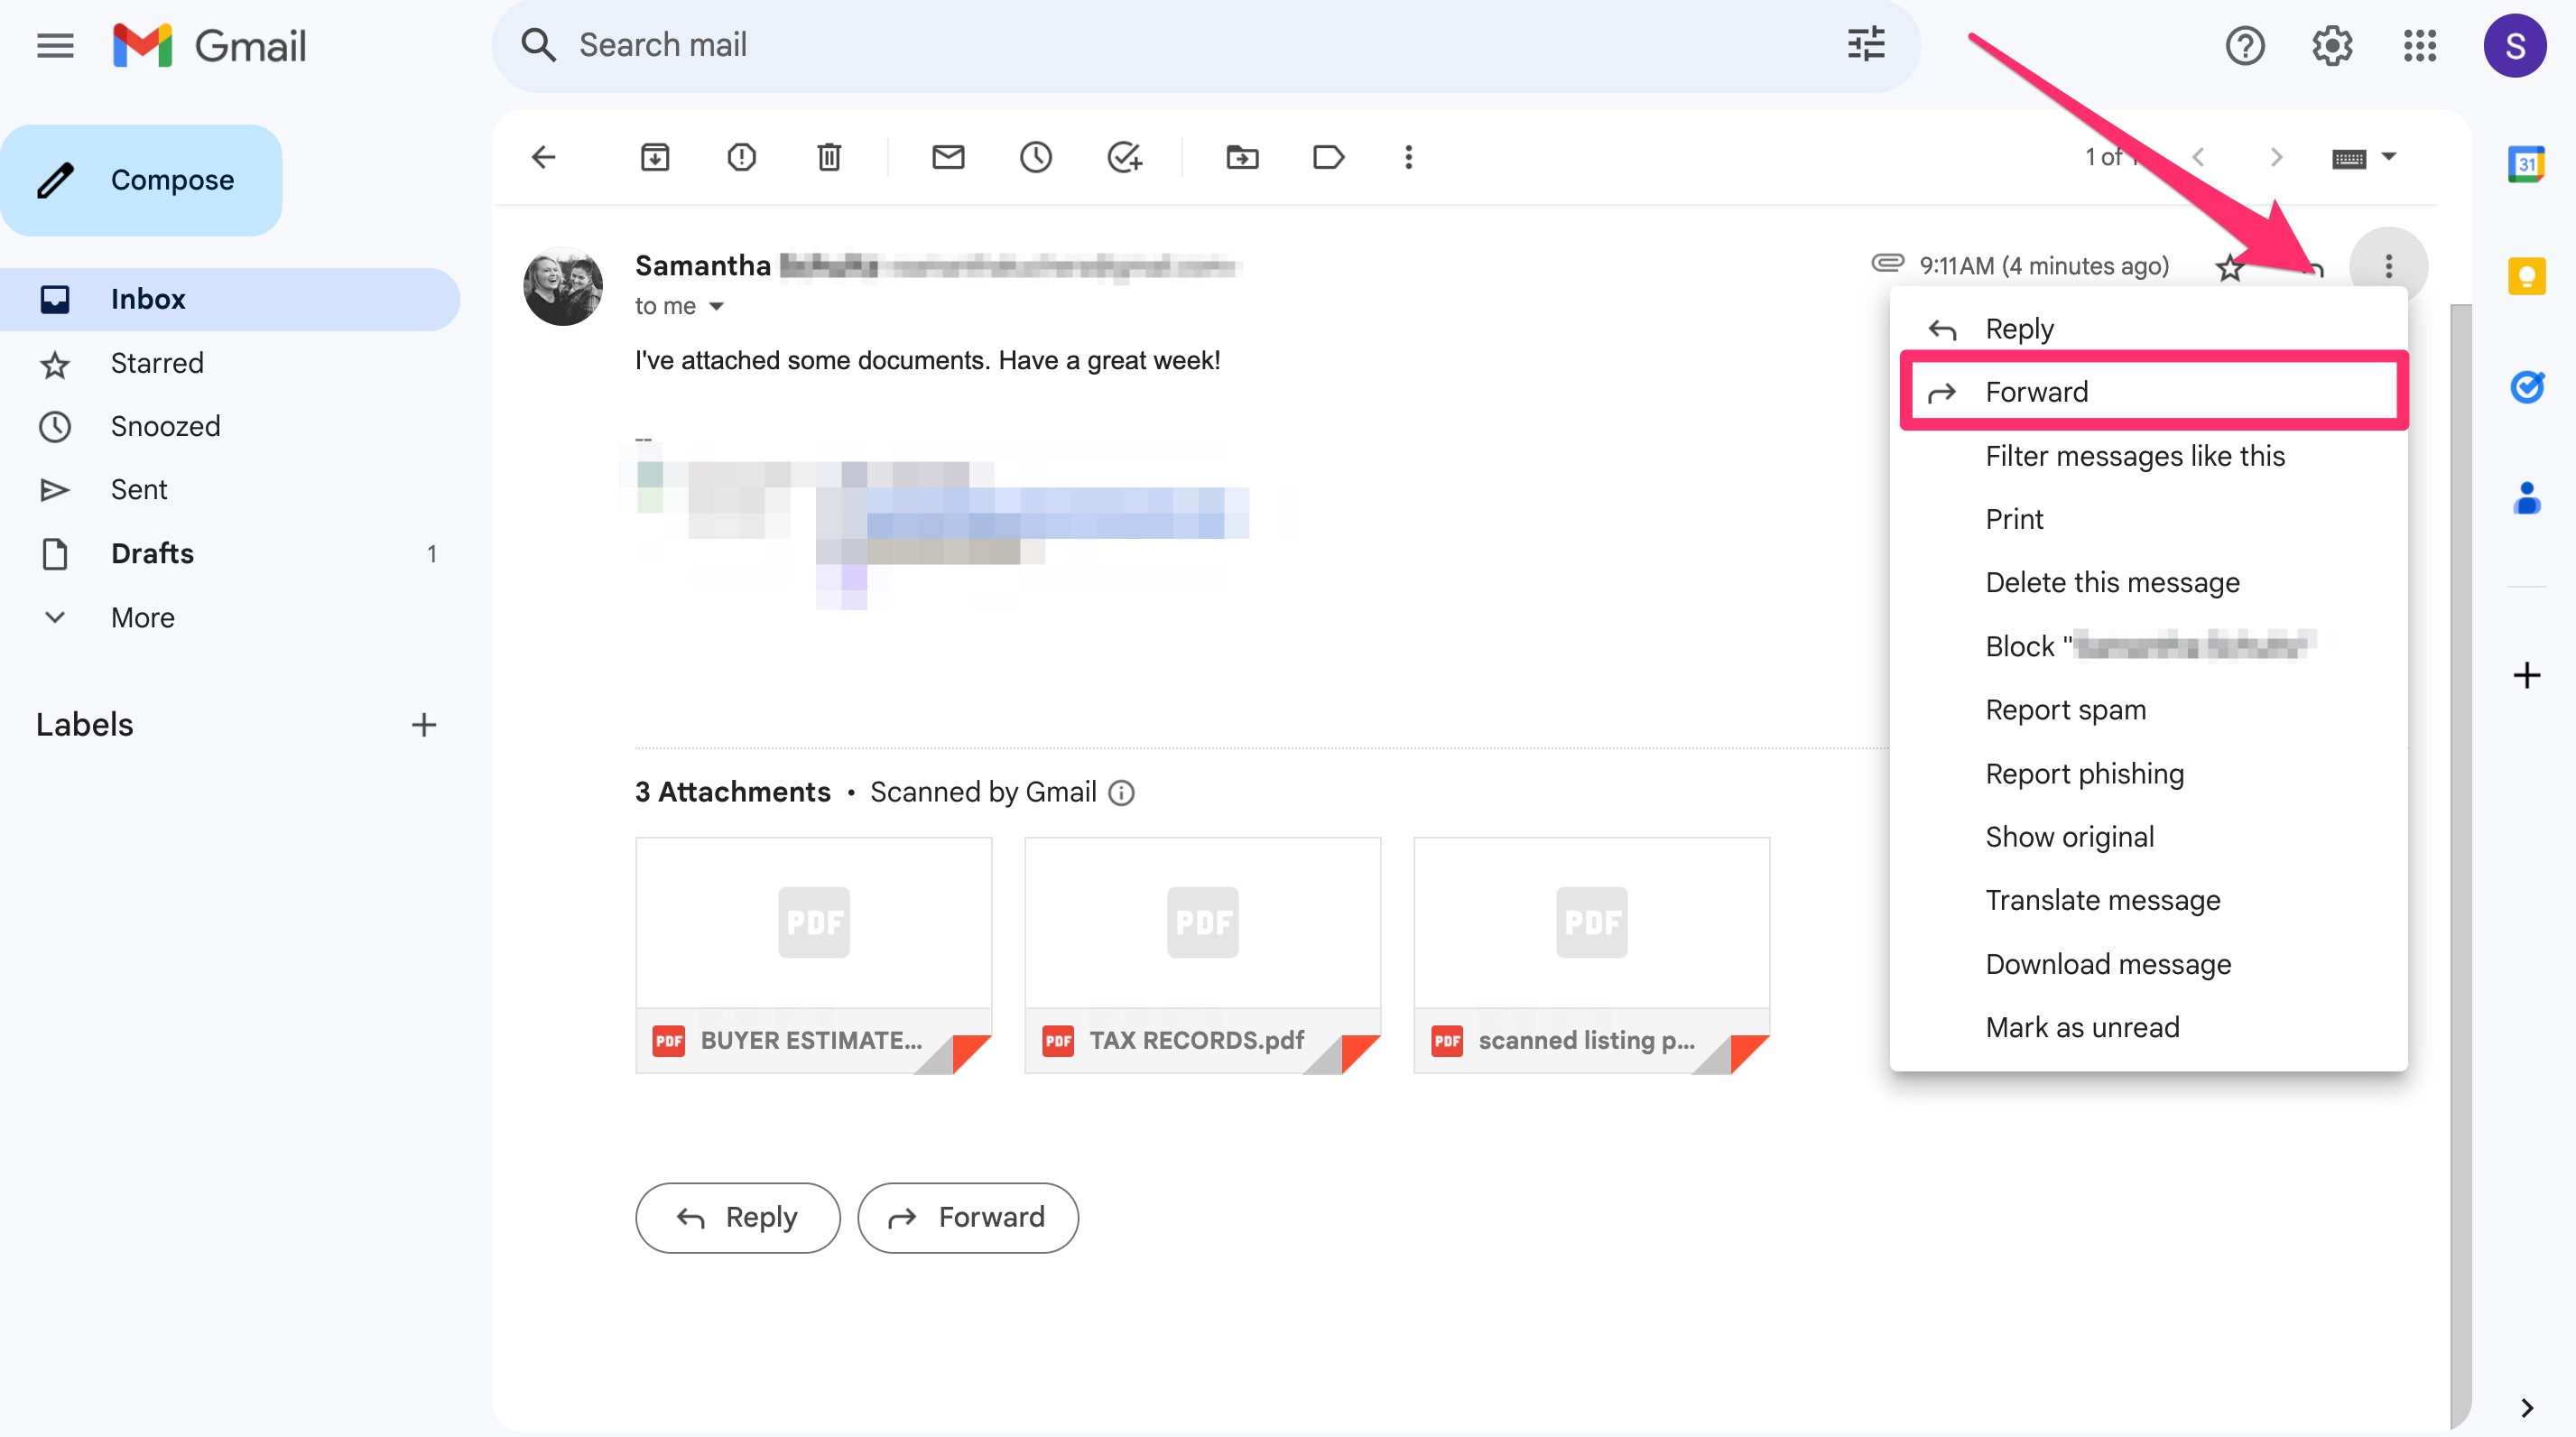Click the Compose button
The width and height of the screenshot is (2576, 1437).
(x=142, y=180)
